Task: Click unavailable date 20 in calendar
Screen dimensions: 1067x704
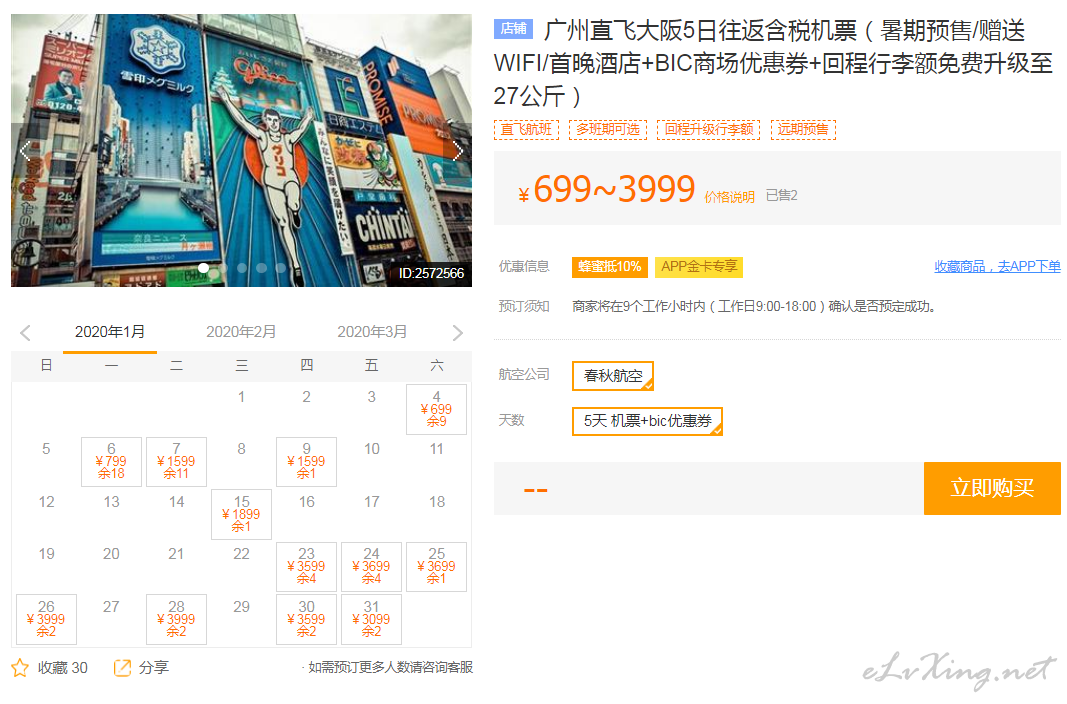Action: point(111,554)
